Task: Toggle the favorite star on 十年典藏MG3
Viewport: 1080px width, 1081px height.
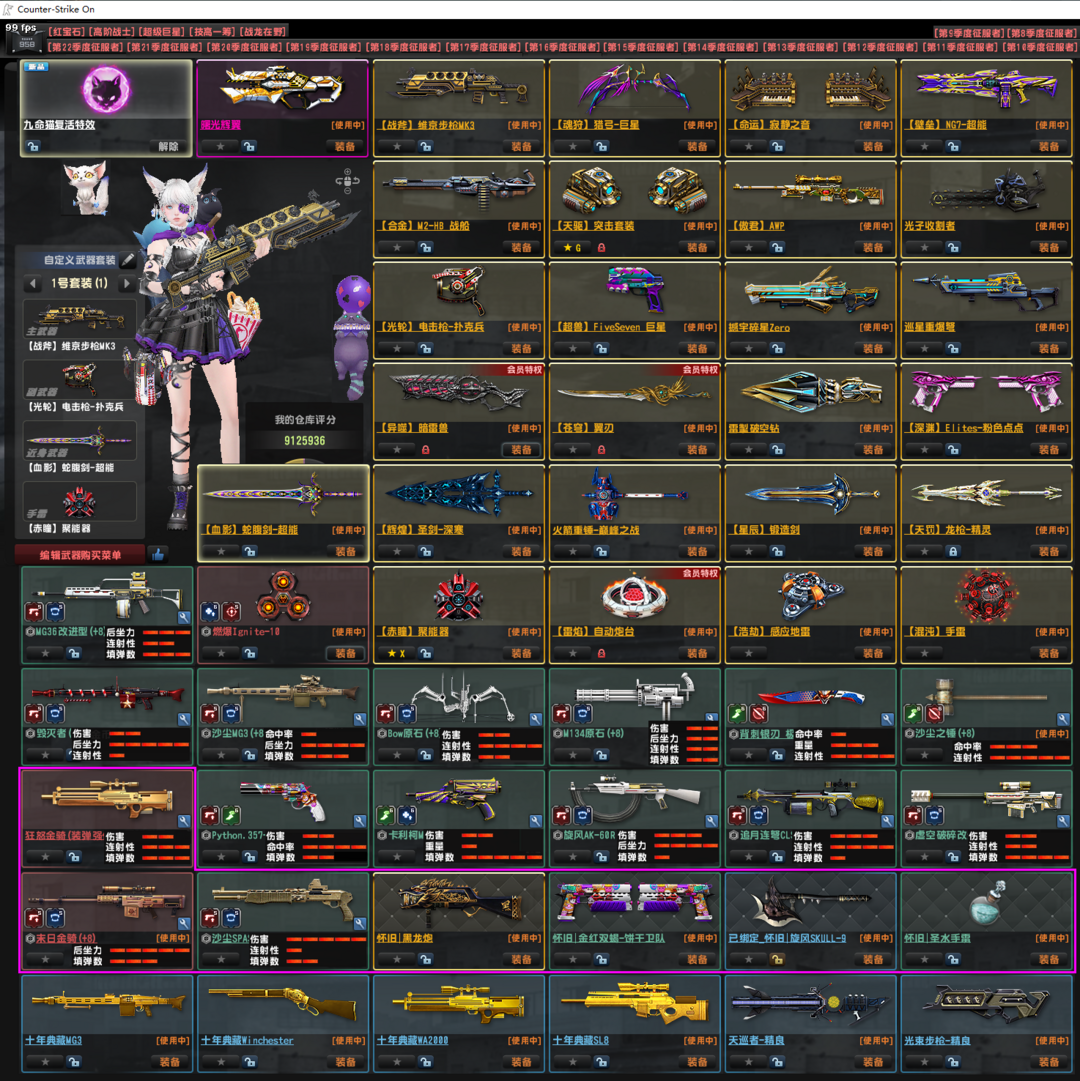Action: pos(45,1062)
